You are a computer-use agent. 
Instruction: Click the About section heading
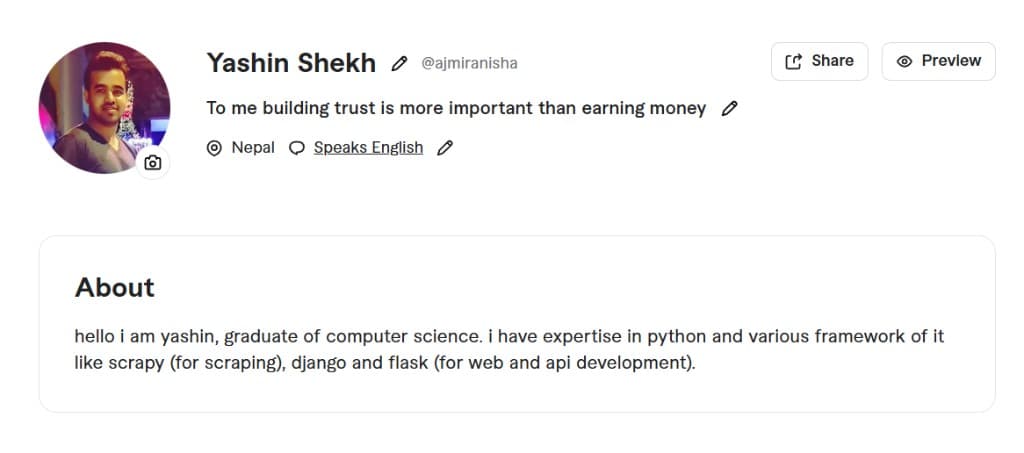click(115, 287)
